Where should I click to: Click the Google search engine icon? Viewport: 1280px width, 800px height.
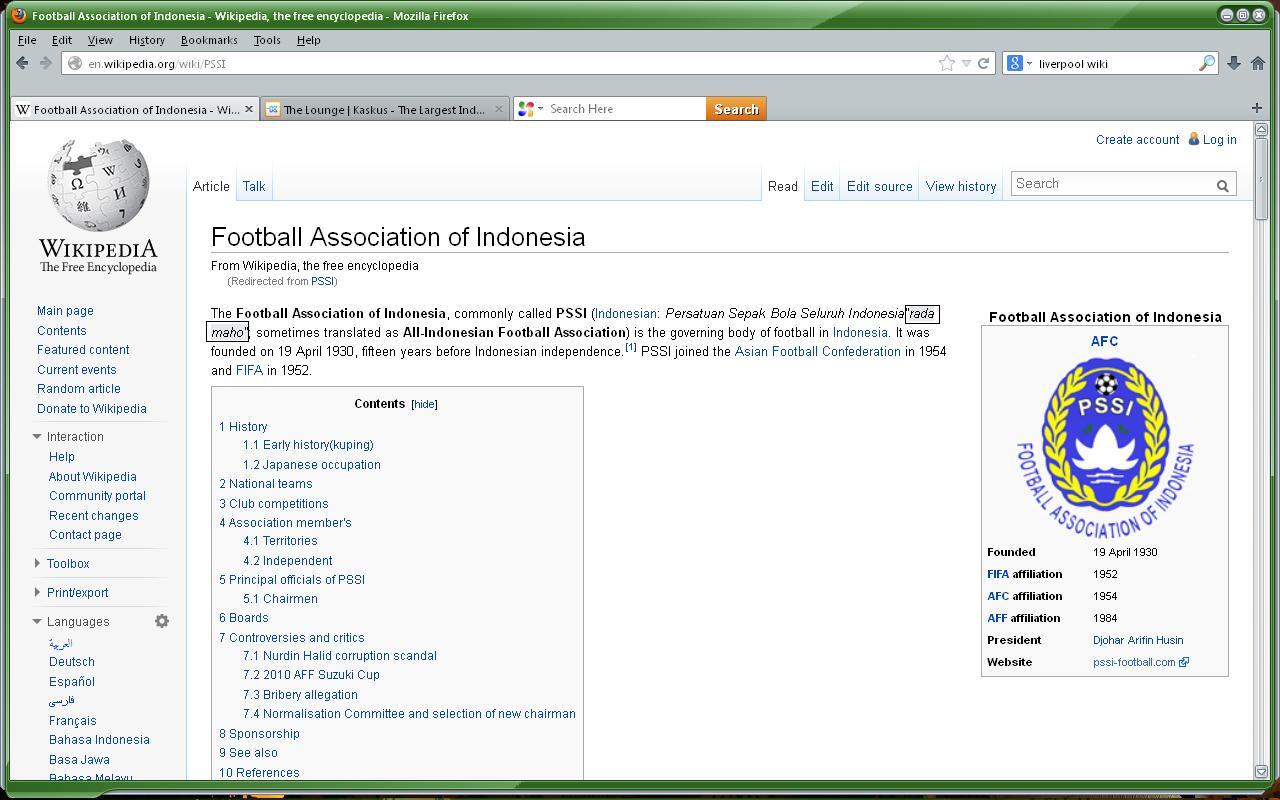(1015, 63)
